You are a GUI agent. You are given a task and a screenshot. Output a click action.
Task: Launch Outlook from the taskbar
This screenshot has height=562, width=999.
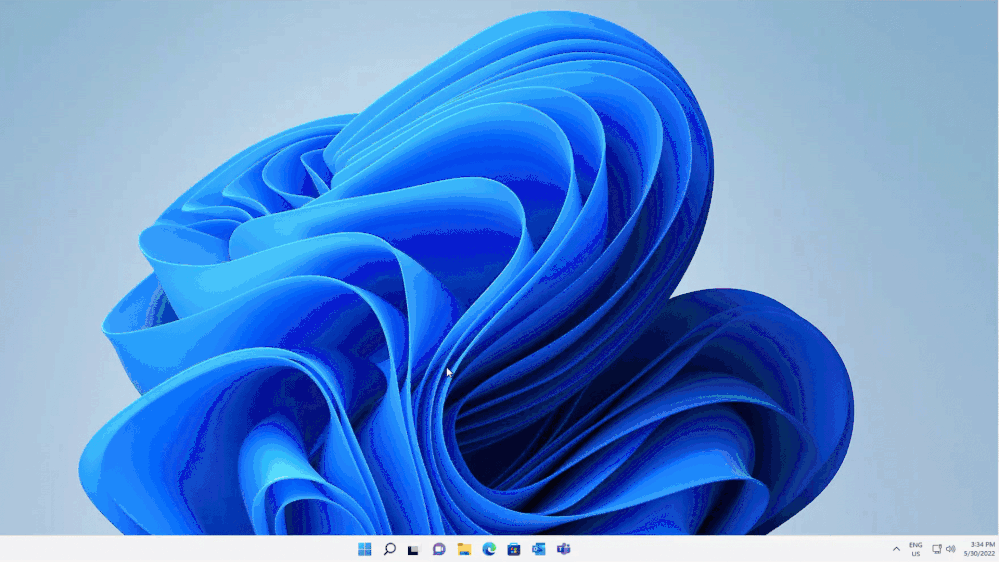[x=538, y=549]
